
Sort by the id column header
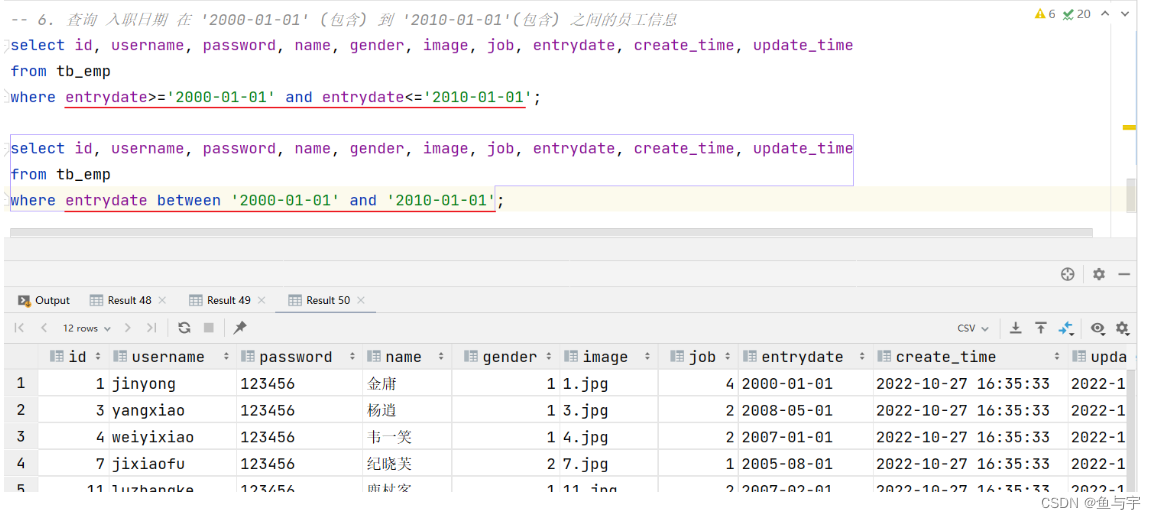click(74, 357)
